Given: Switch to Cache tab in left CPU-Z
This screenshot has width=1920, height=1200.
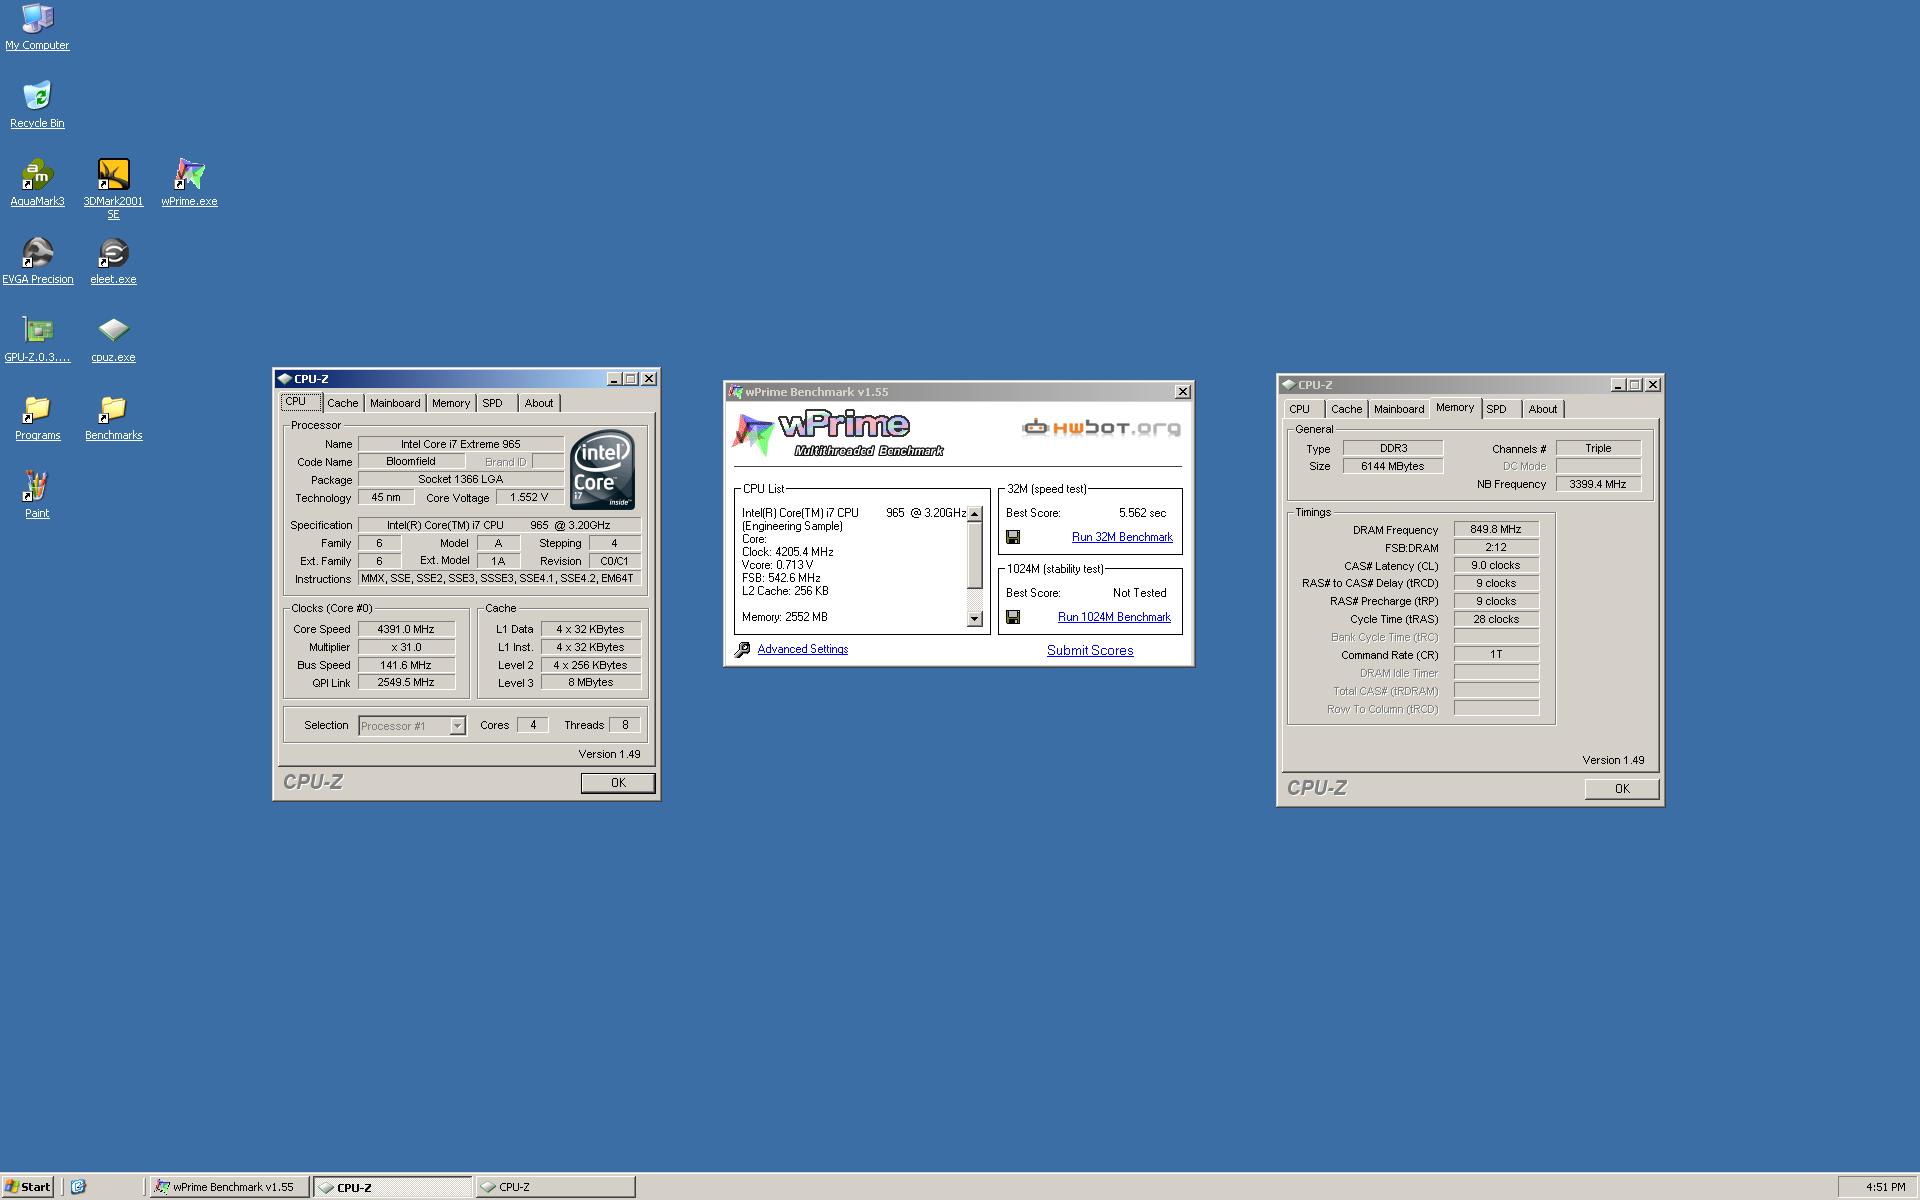Looking at the screenshot, I should pyautogui.click(x=342, y=403).
